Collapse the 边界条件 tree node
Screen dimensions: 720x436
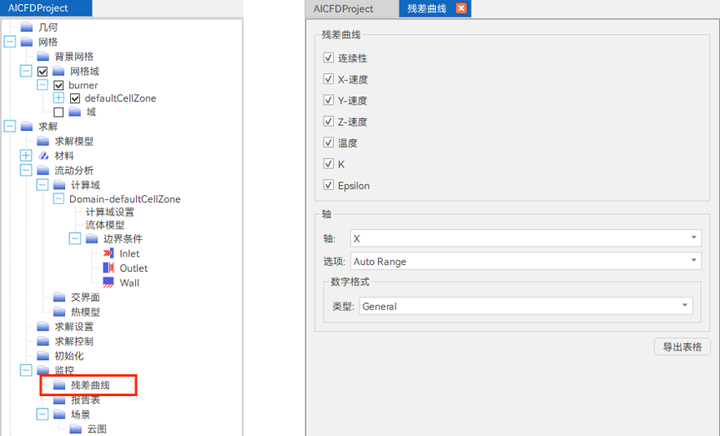pos(75,238)
